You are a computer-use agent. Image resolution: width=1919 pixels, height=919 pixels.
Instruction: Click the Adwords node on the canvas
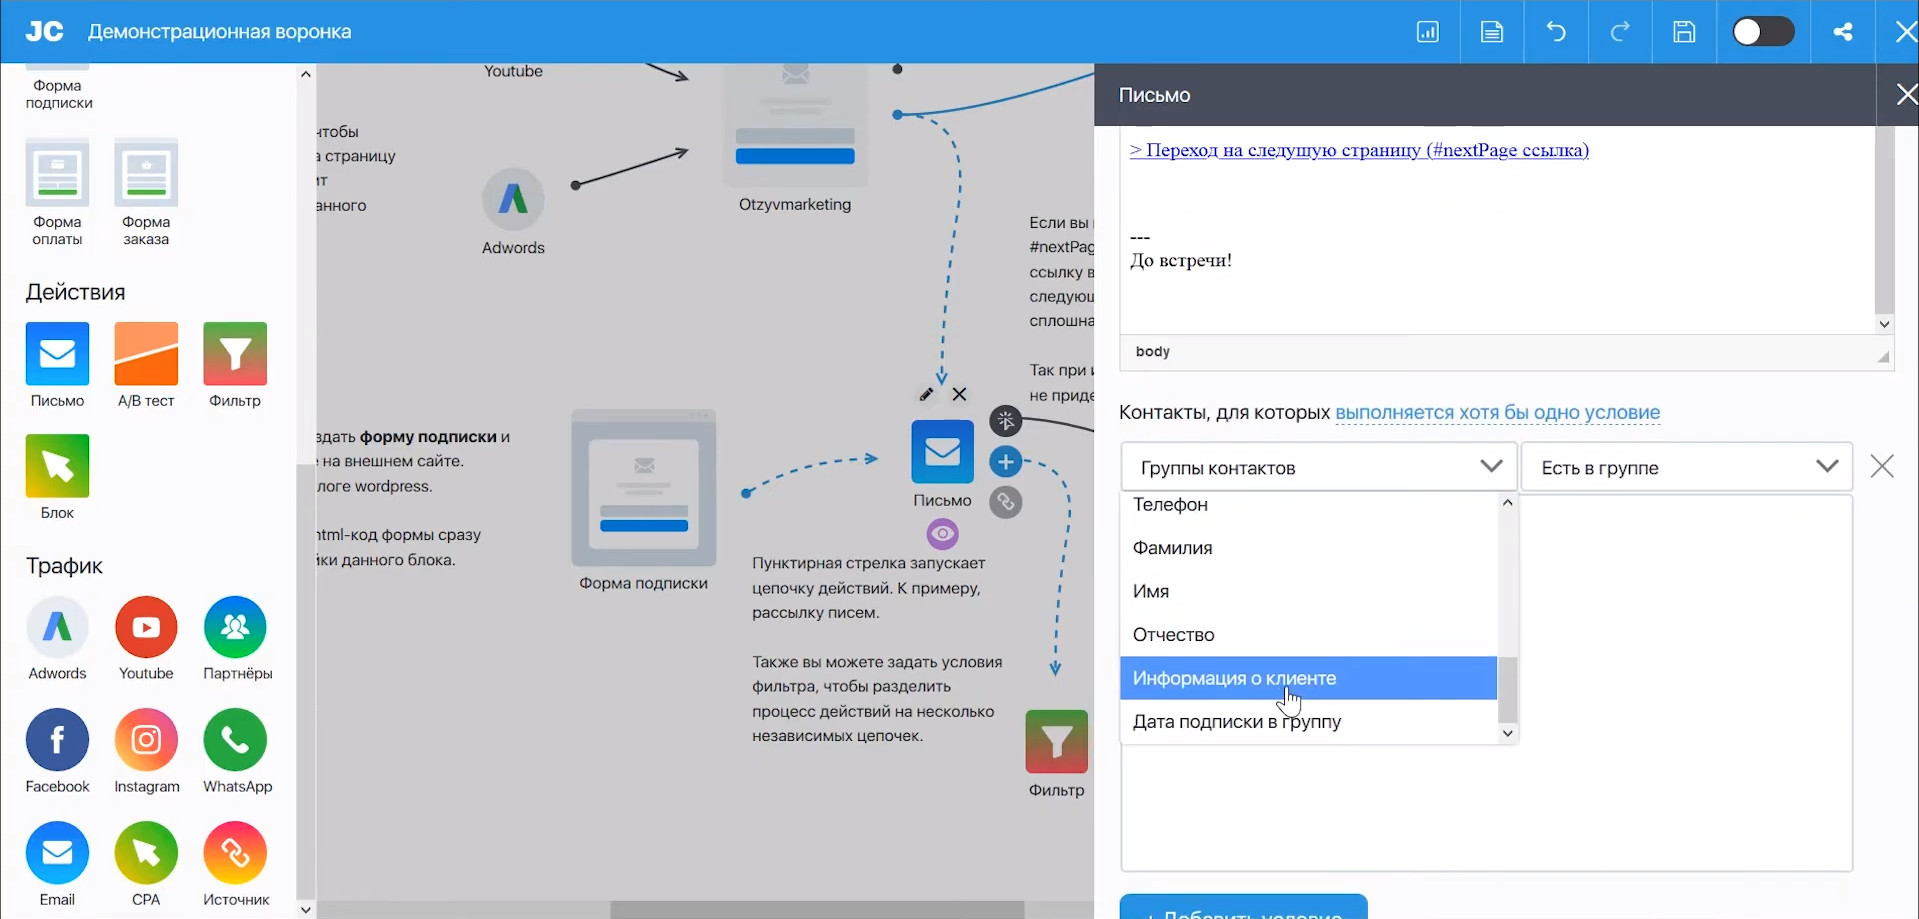[x=513, y=200]
